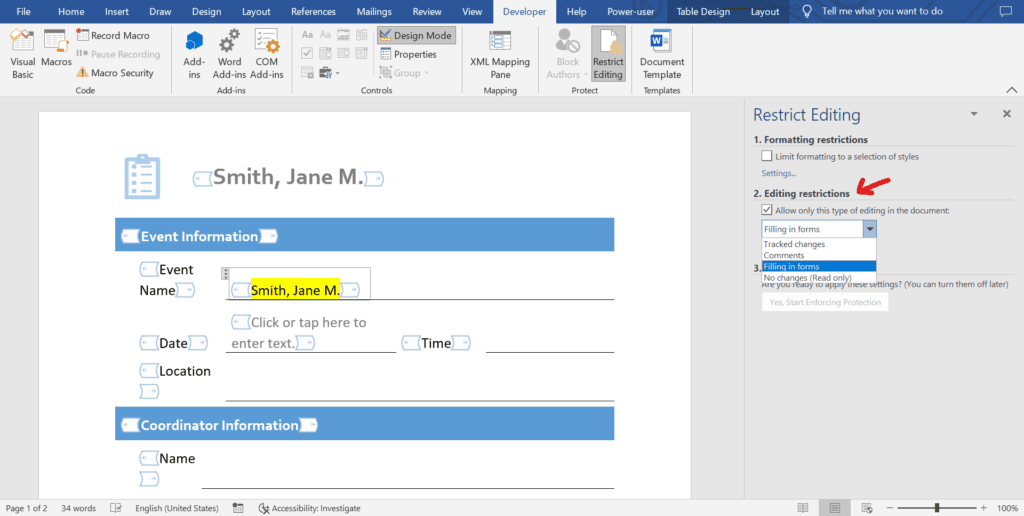Check Limit formatting to a selection of styles
The width and height of the screenshot is (1024, 516).
pos(767,157)
